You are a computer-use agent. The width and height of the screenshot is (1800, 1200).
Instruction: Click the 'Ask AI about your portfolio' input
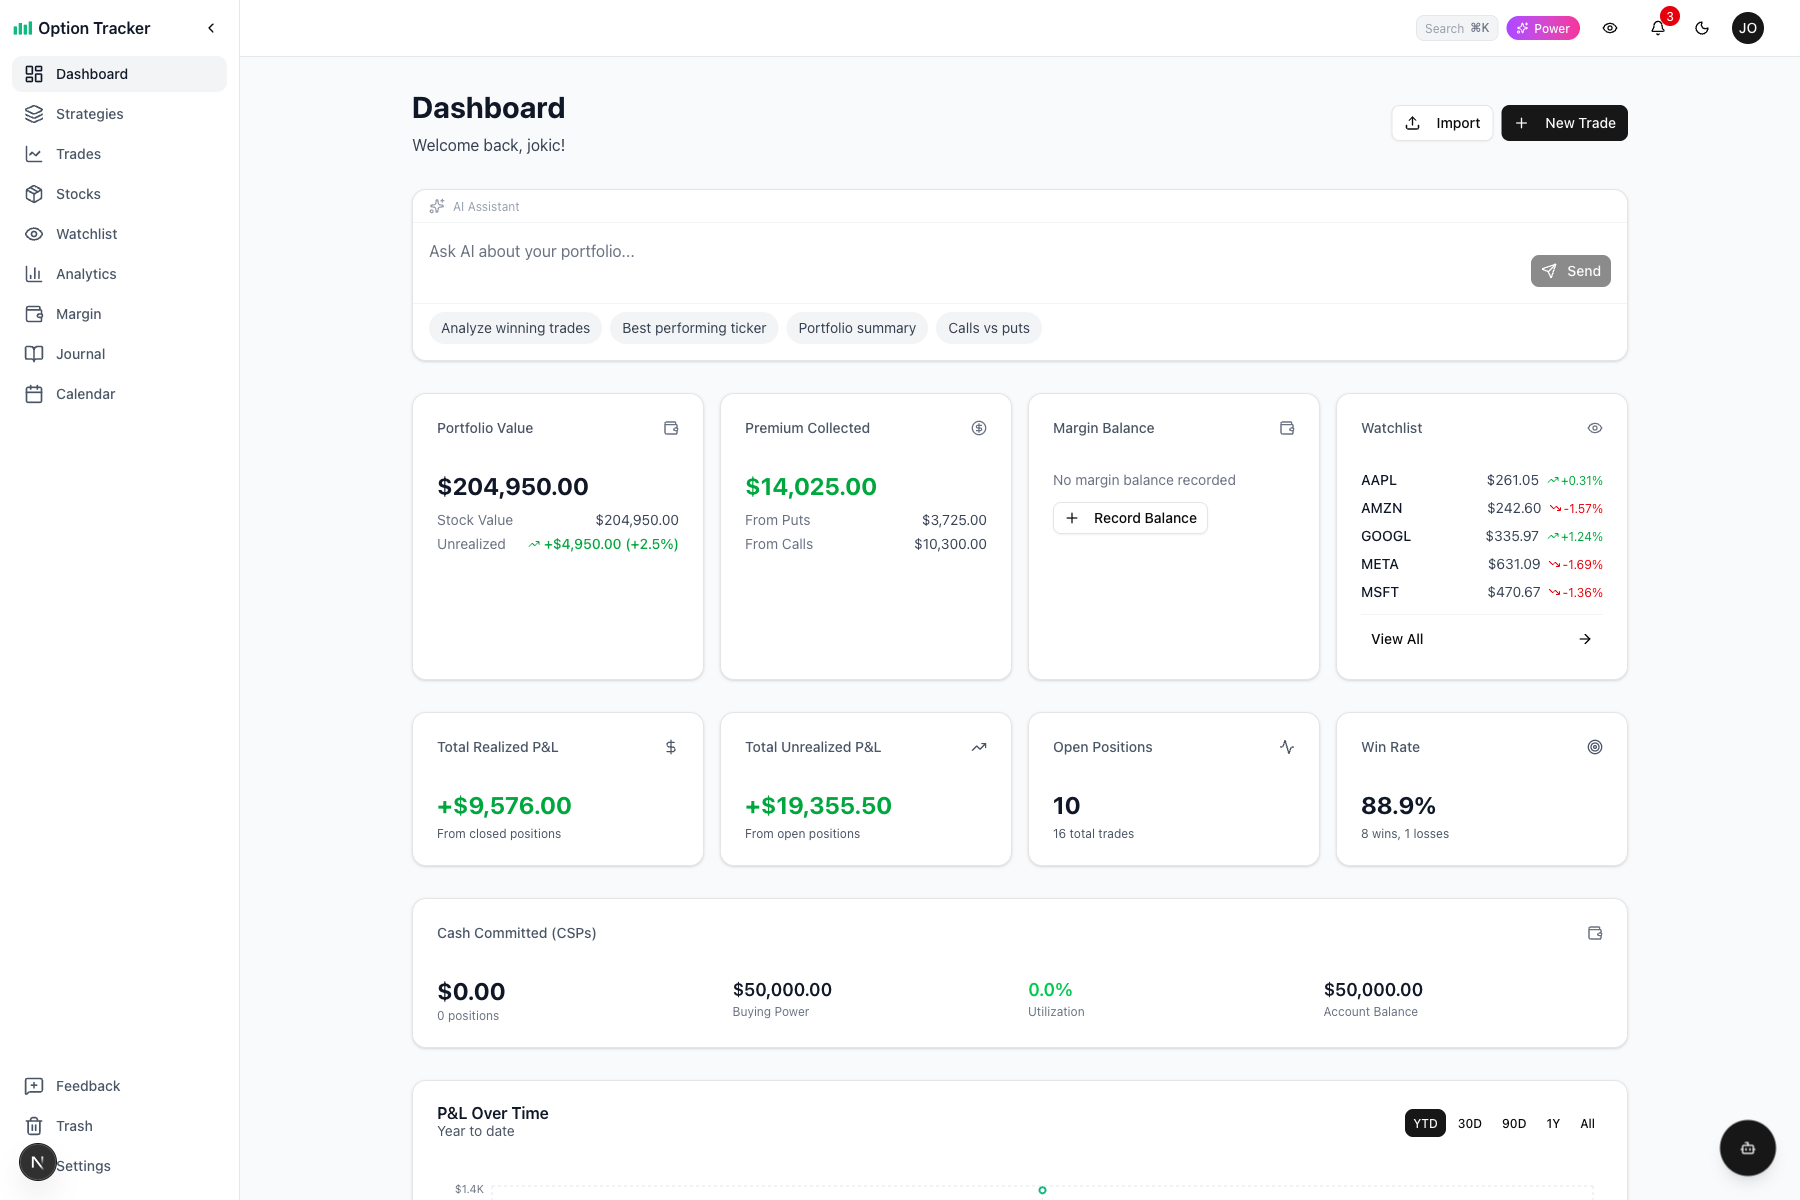click(700, 251)
